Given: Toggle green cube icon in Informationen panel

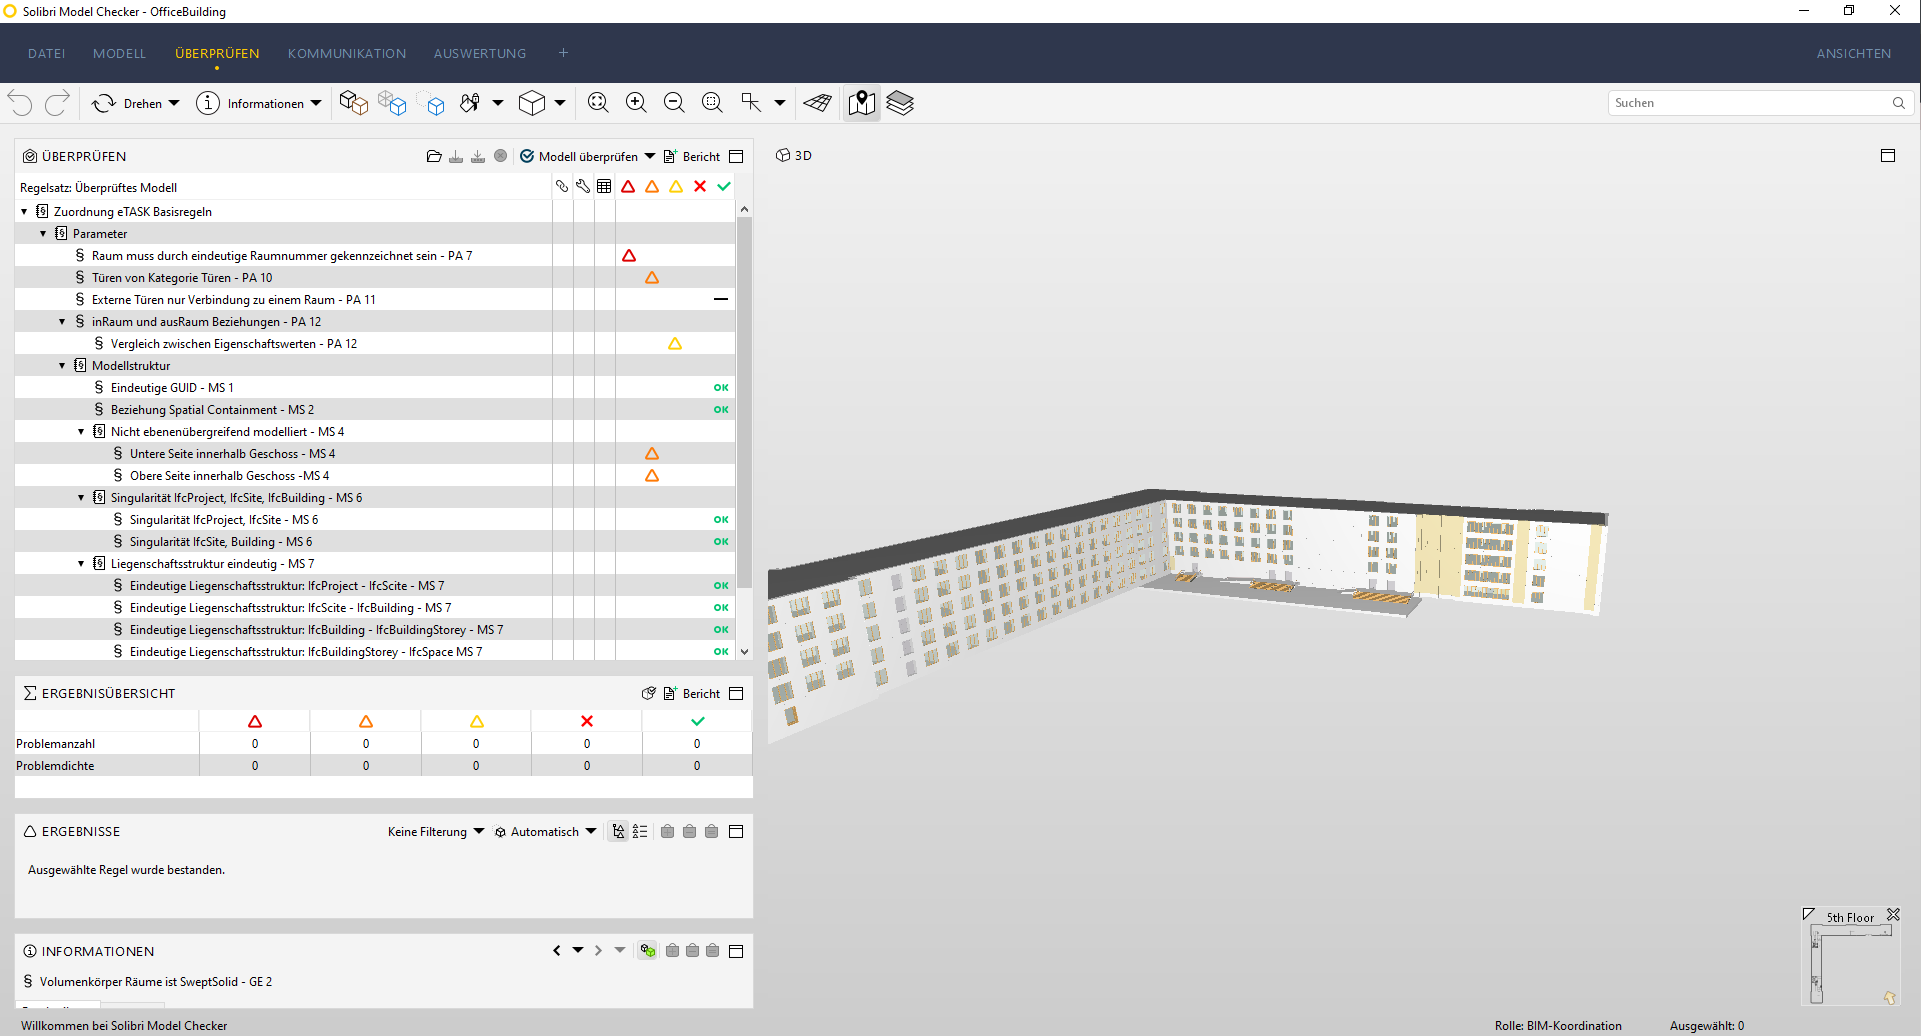Looking at the screenshot, I should point(648,951).
